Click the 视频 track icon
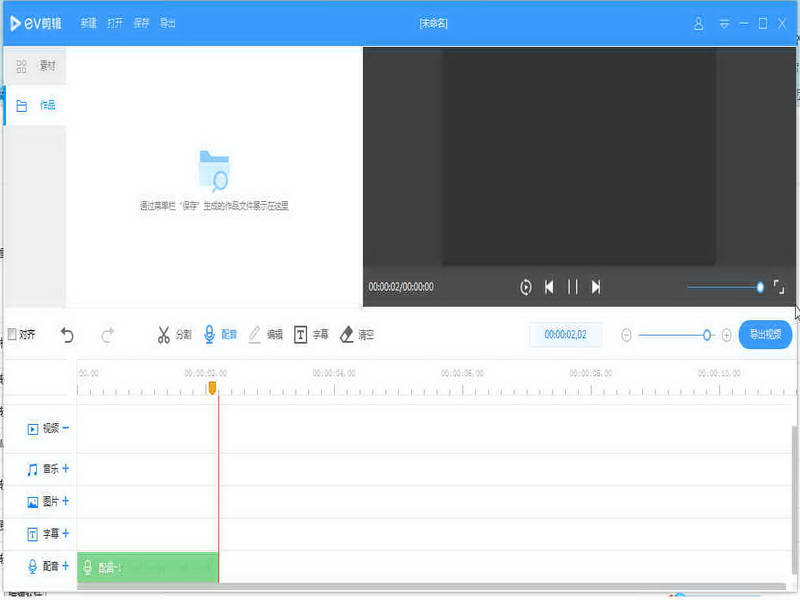This screenshot has width=800, height=600. pyautogui.click(x=33, y=429)
